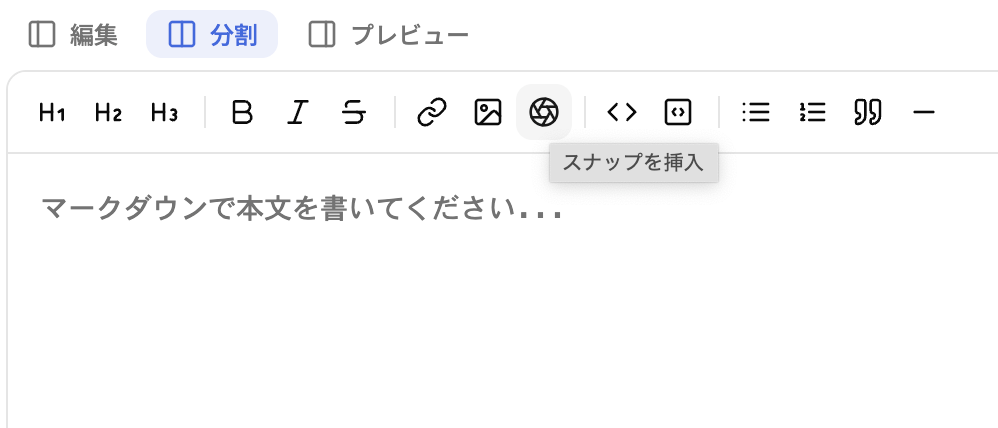Image resolution: width=998 pixels, height=428 pixels.
Task: Toggle italic text style
Action: point(297,112)
